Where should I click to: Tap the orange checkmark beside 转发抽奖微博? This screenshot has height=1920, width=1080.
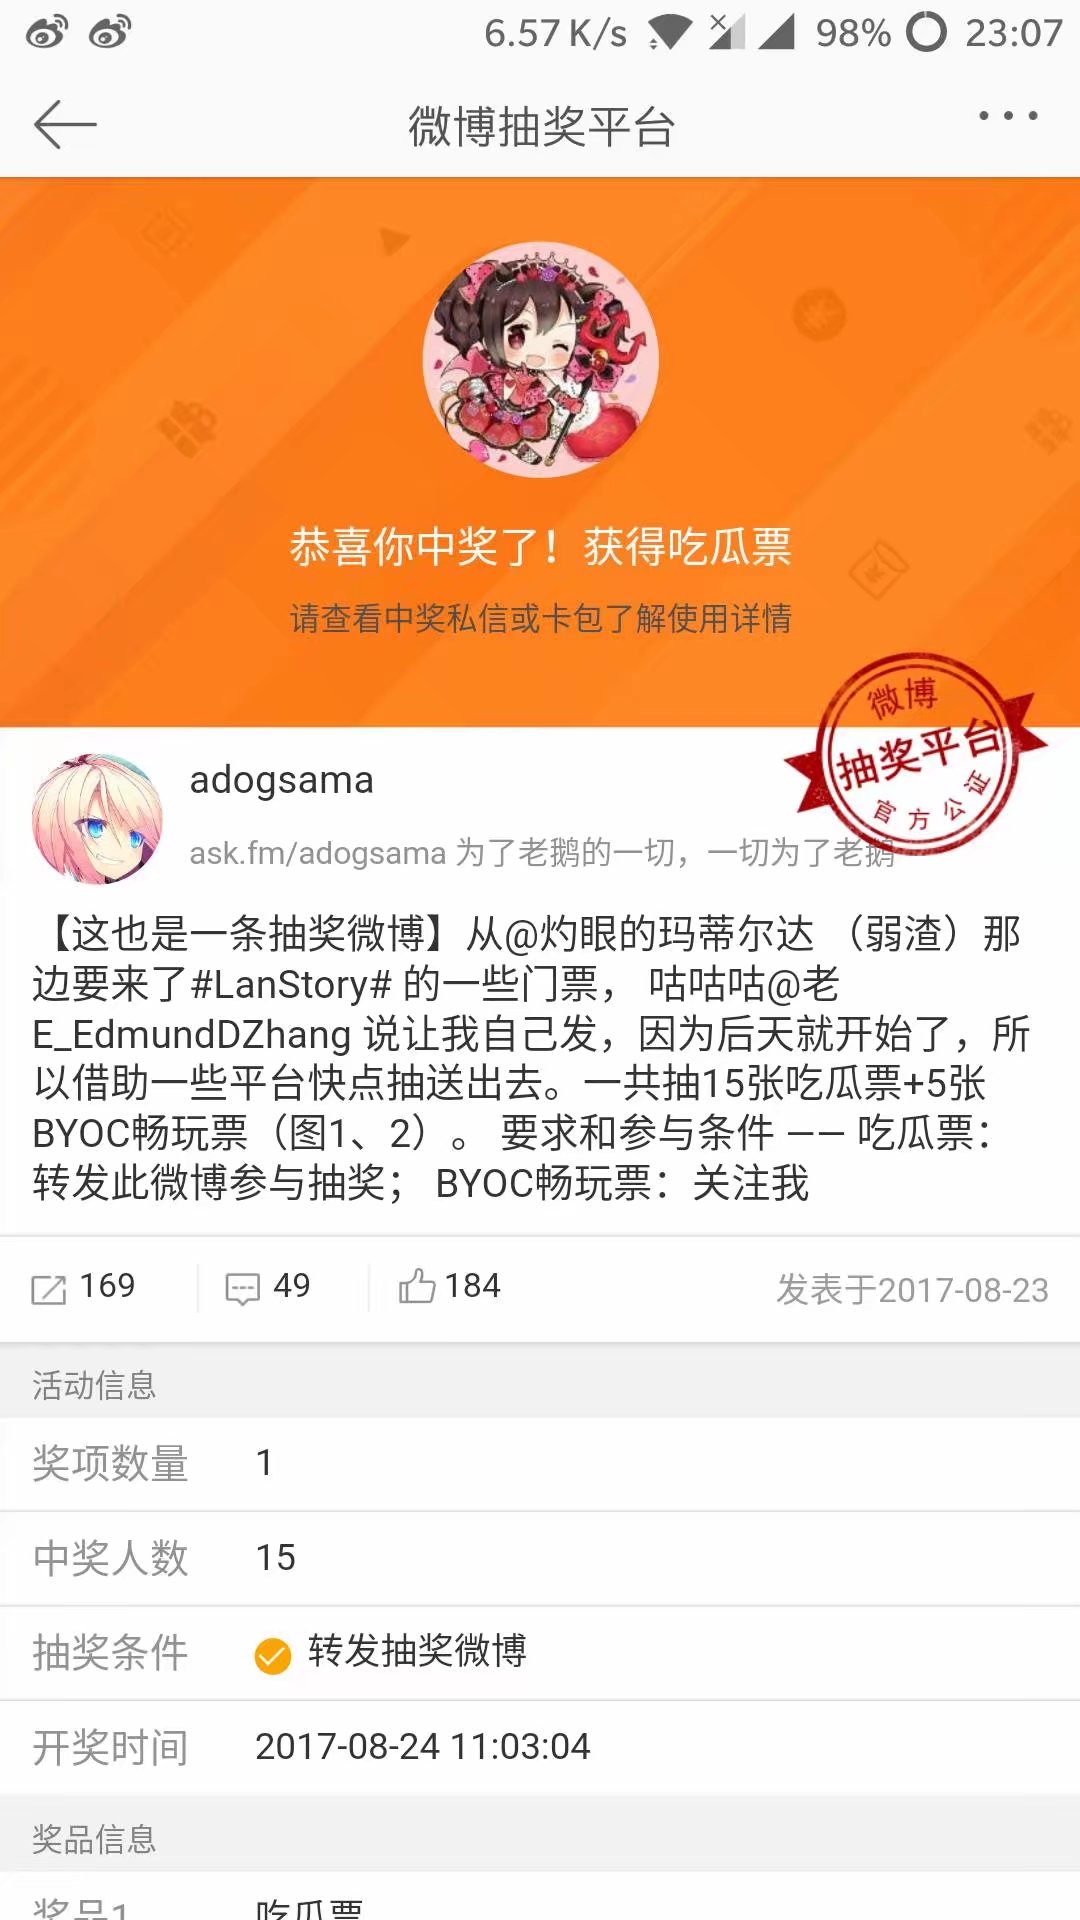click(x=272, y=1656)
